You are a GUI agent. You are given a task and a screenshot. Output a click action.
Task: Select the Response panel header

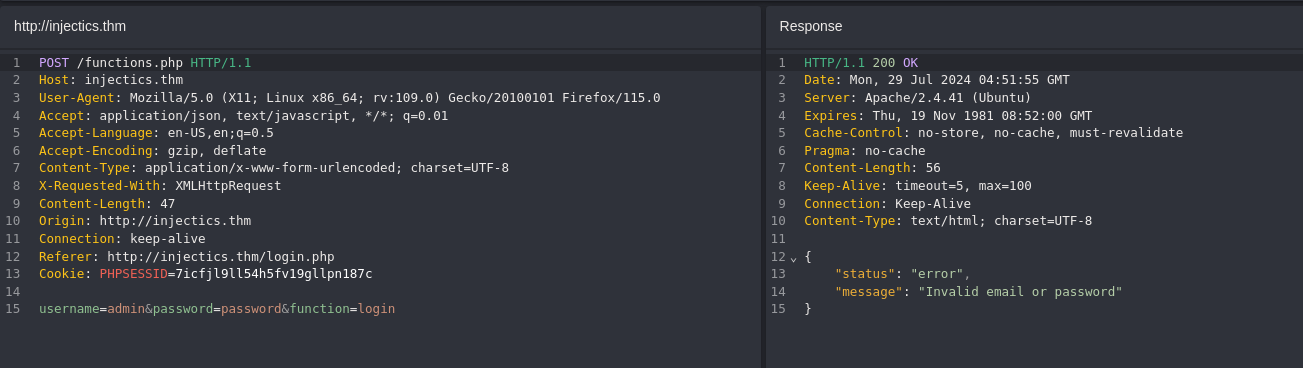tap(811, 26)
